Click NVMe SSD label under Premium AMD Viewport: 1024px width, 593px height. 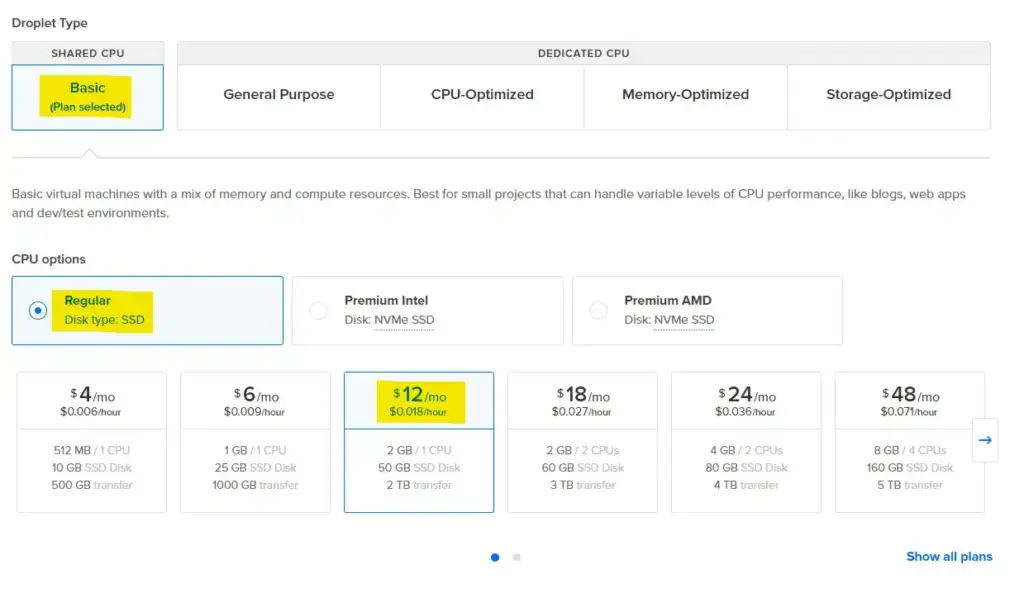point(684,320)
